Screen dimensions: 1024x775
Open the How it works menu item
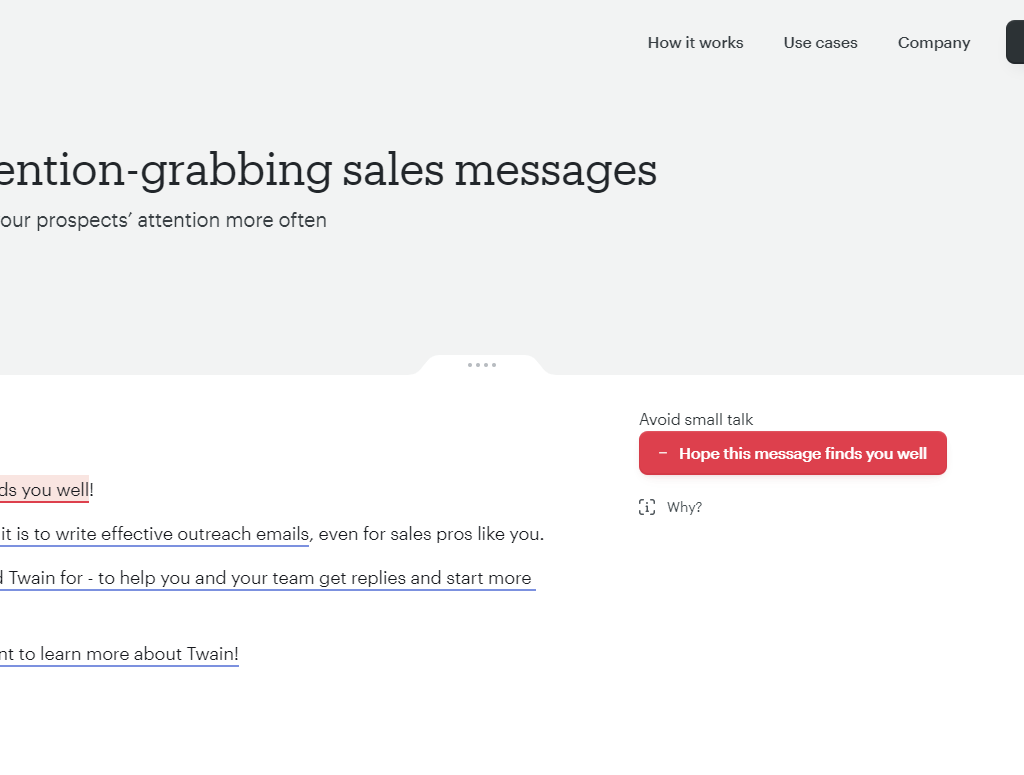[x=695, y=43]
